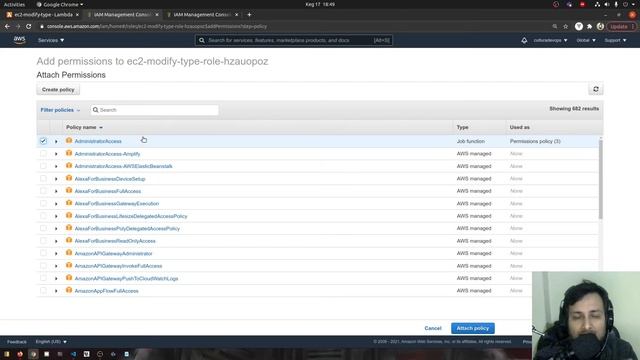
Task: Open the AmazonAPIGatewayPushToCloudWatchLogs link
Action: 126,279
